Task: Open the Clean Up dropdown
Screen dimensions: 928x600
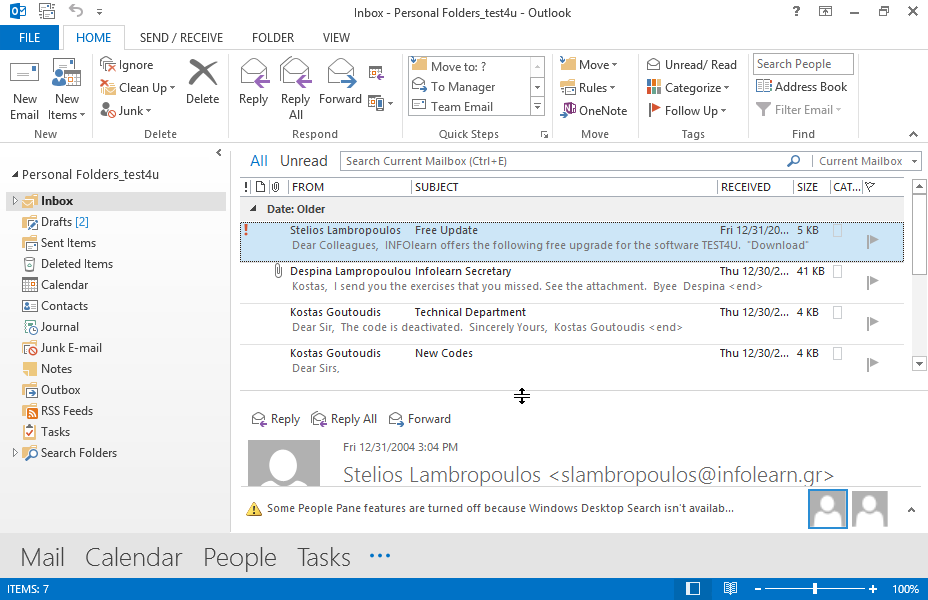Action: (138, 88)
